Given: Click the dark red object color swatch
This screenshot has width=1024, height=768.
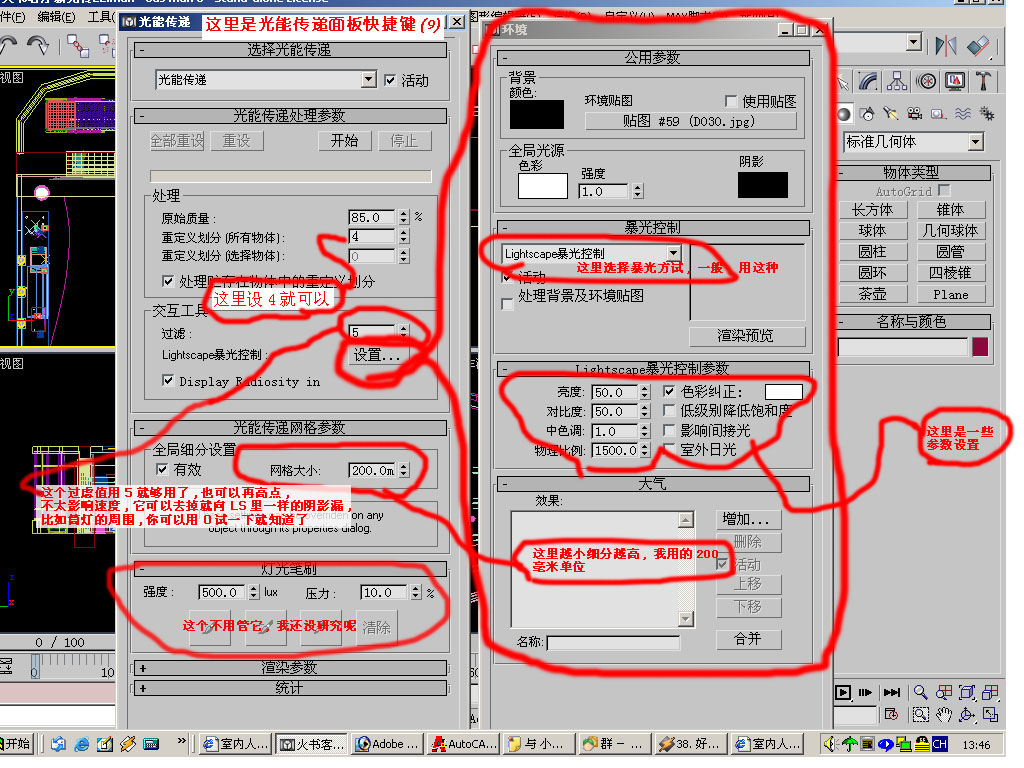Looking at the screenshot, I should tap(980, 347).
